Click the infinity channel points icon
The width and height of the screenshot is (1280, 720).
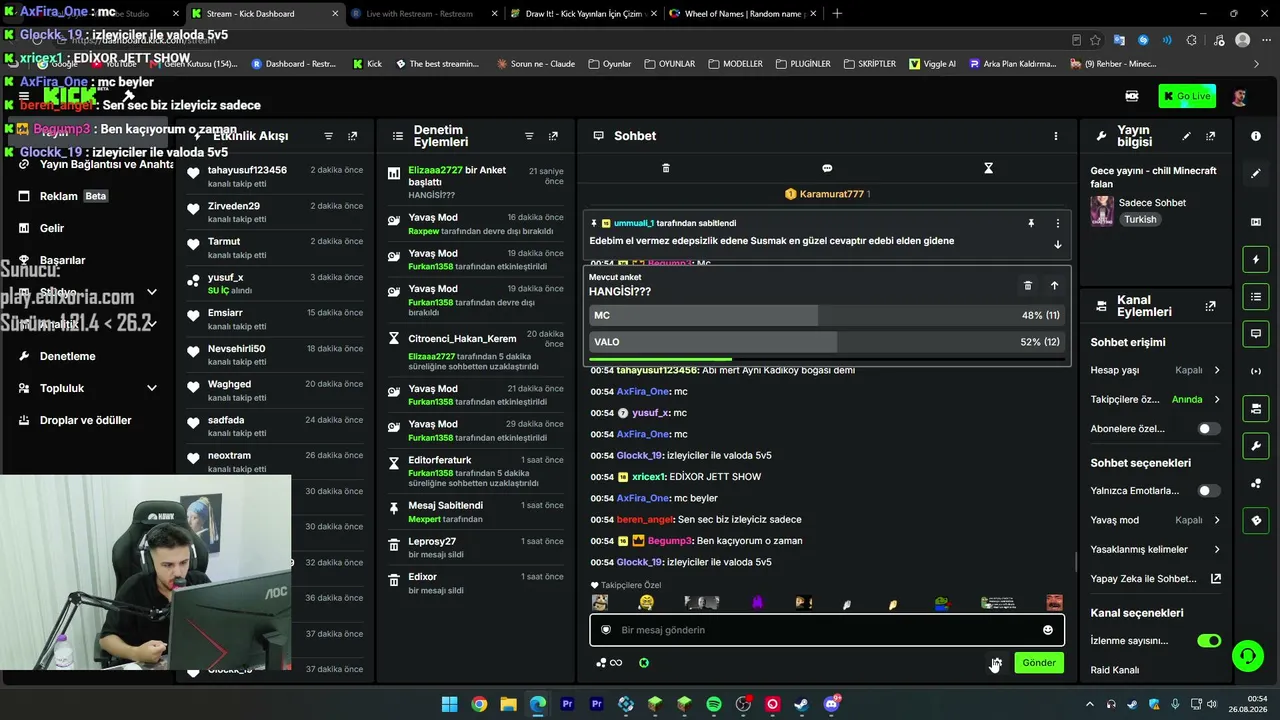coord(609,662)
